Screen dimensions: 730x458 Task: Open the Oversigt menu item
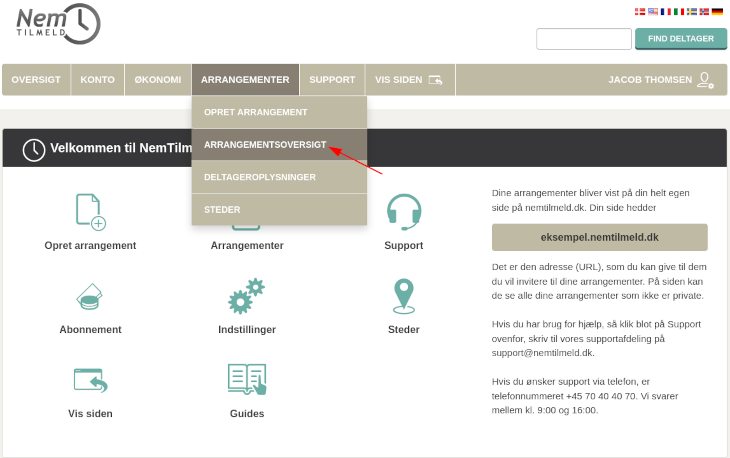(x=36, y=80)
